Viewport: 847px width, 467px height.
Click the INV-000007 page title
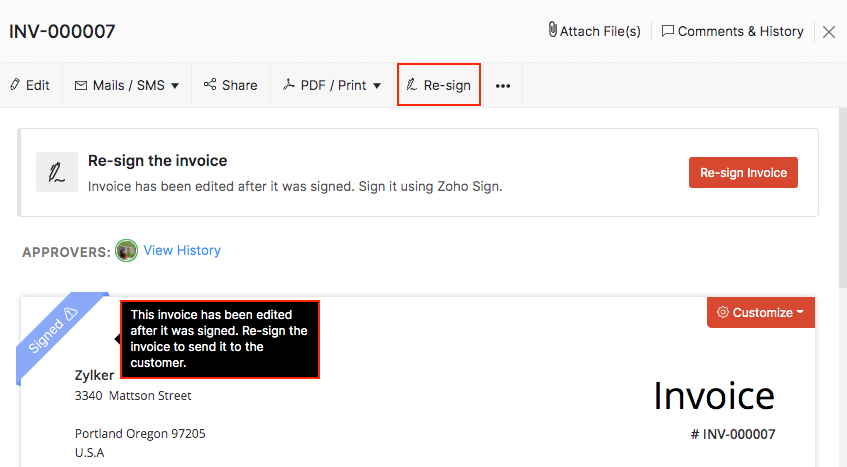(62, 31)
